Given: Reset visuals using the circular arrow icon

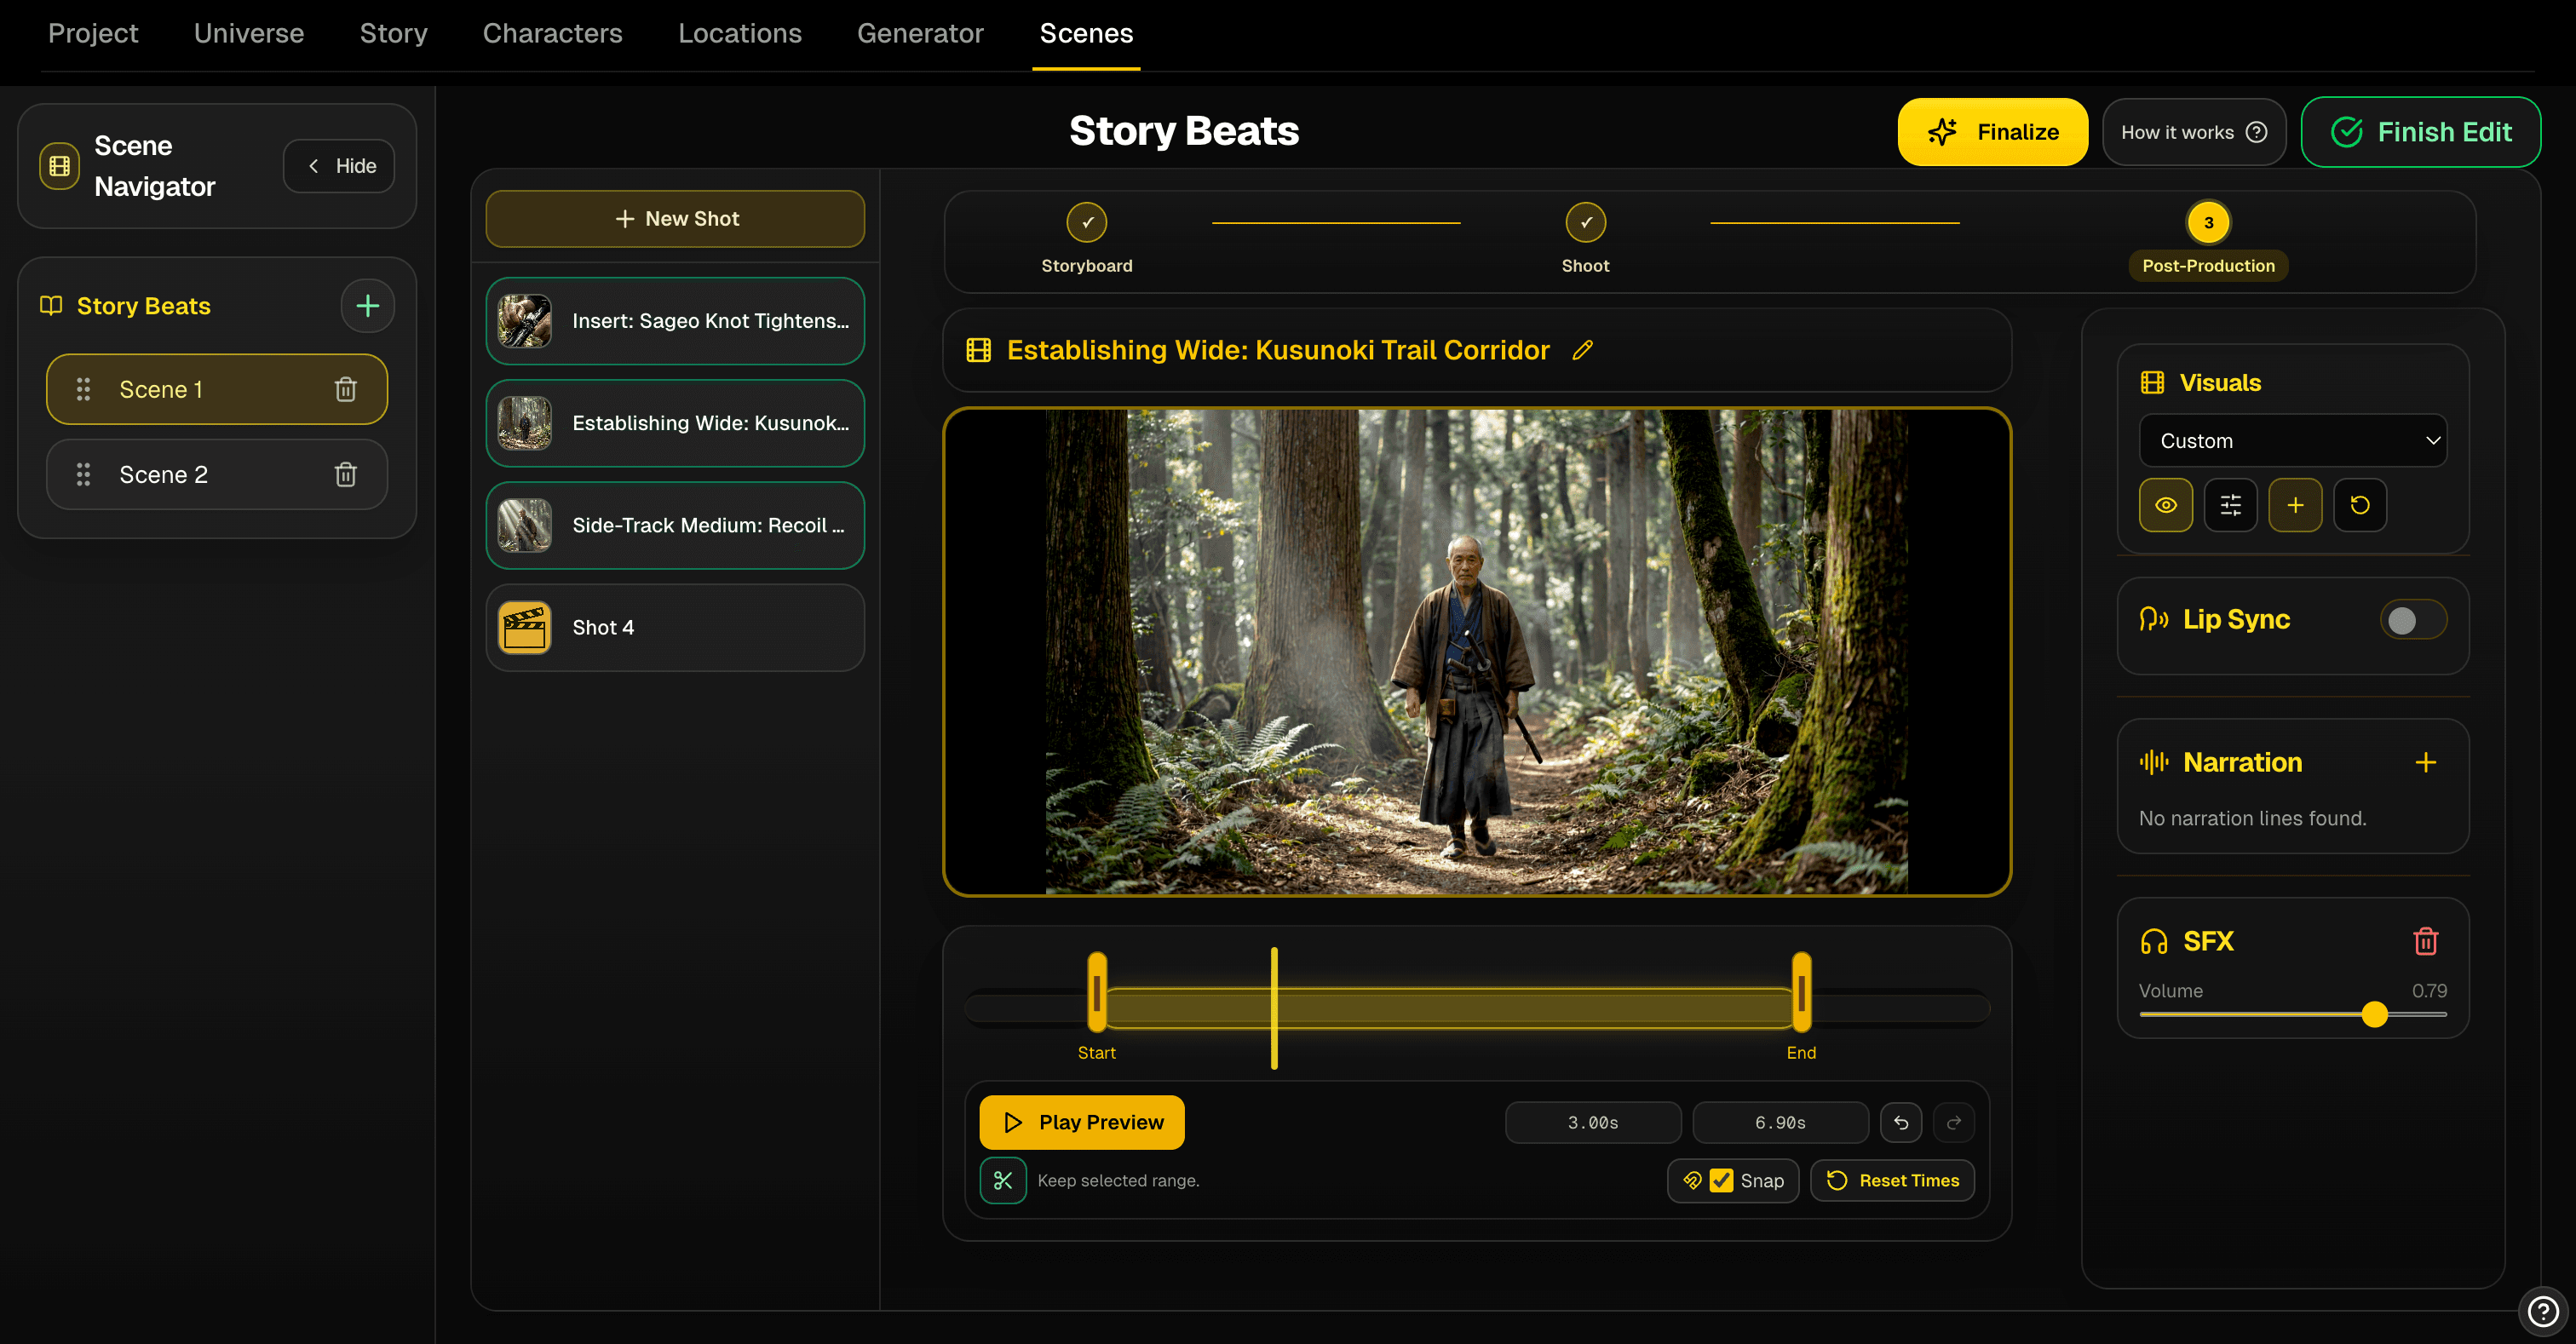Looking at the screenshot, I should (2361, 505).
